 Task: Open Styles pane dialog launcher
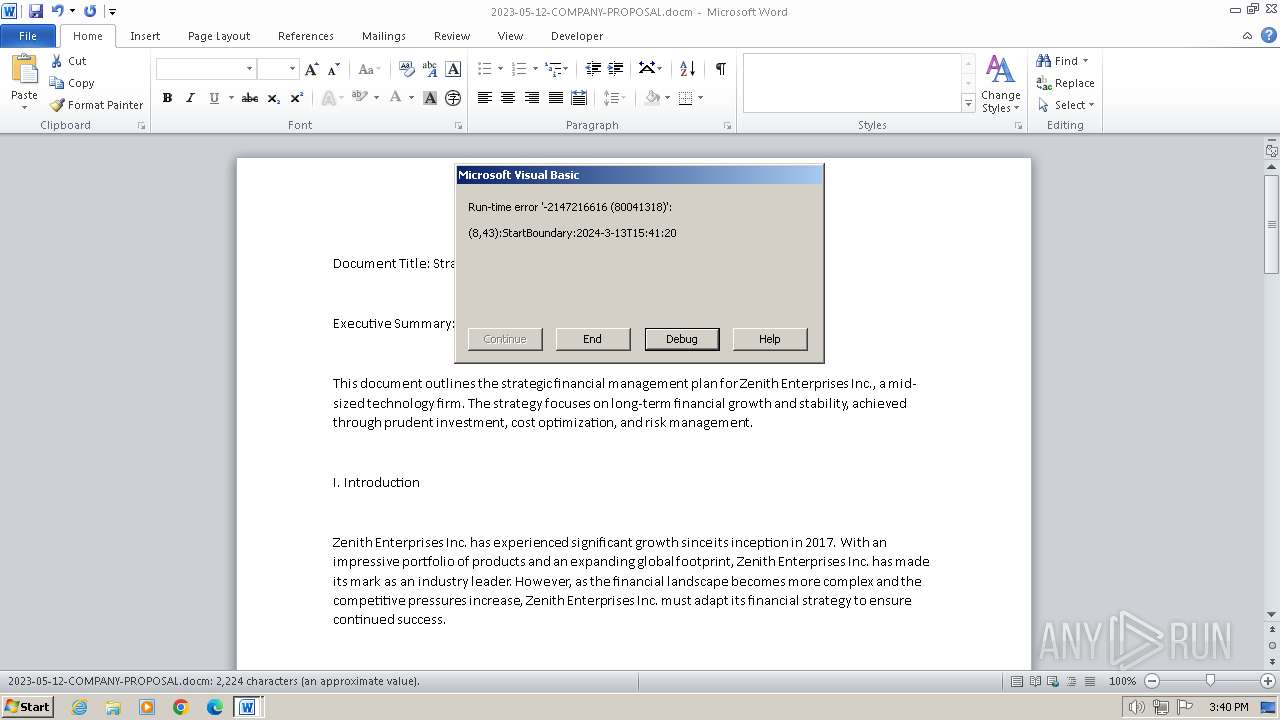point(1019,126)
